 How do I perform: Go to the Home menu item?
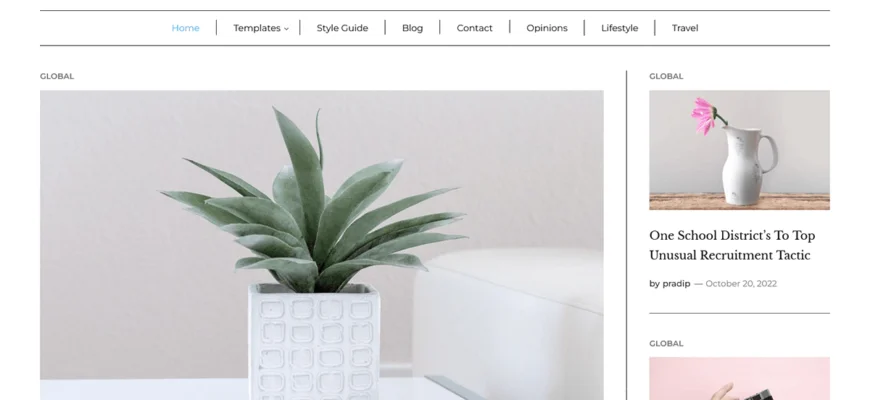(185, 28)
